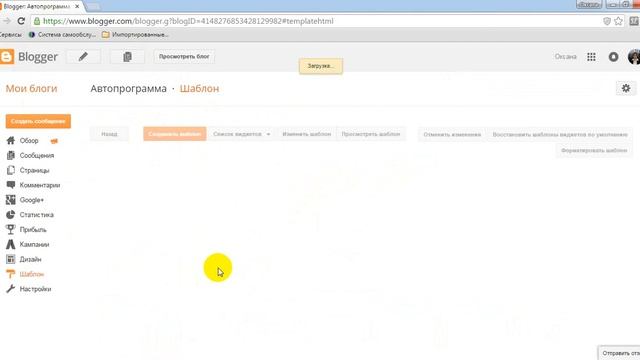Click the Сохранить шаблон orange button
The width and height of the screenshot is (640, 360).
tap(175, 134)
